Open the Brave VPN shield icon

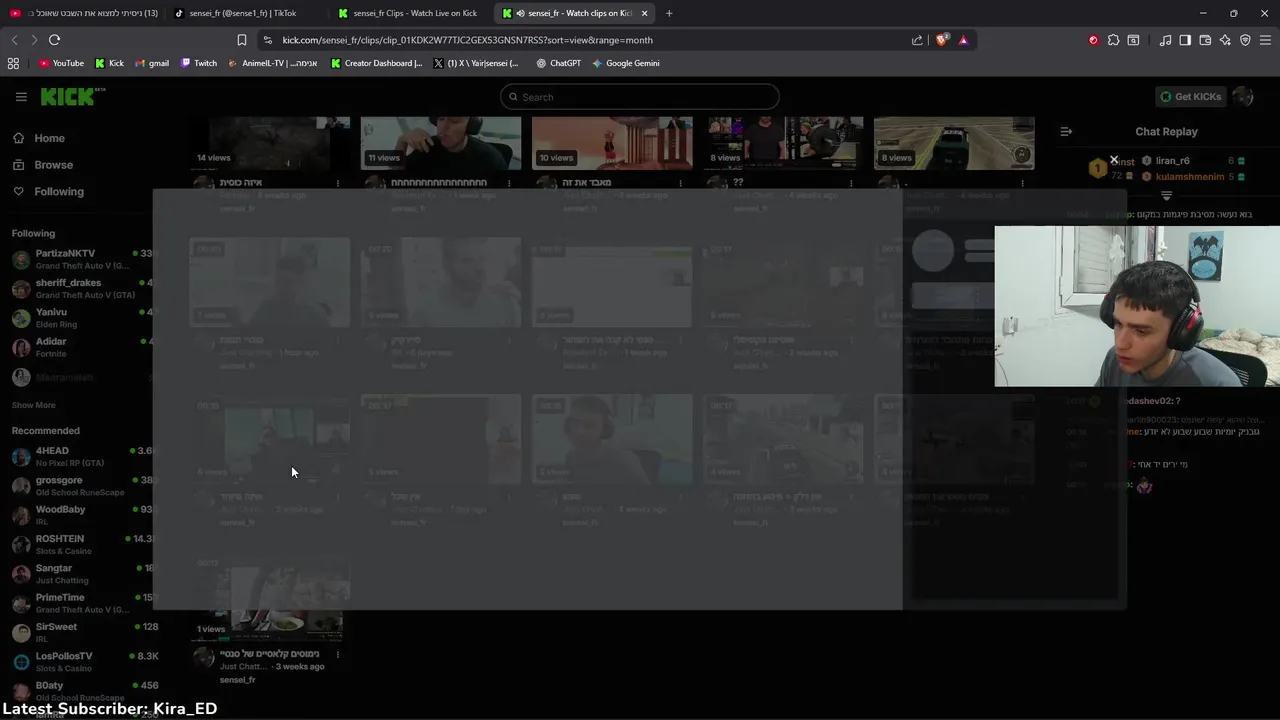pos(1245,40)
